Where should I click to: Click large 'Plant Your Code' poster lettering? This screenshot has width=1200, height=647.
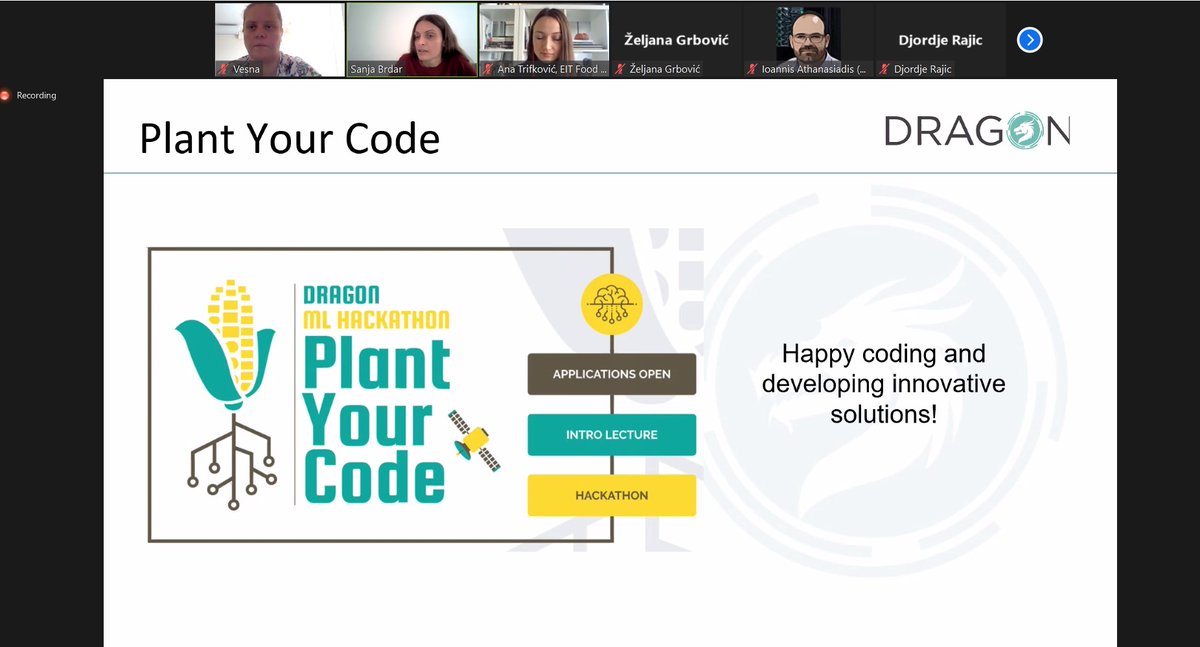[x=376, y=420]
